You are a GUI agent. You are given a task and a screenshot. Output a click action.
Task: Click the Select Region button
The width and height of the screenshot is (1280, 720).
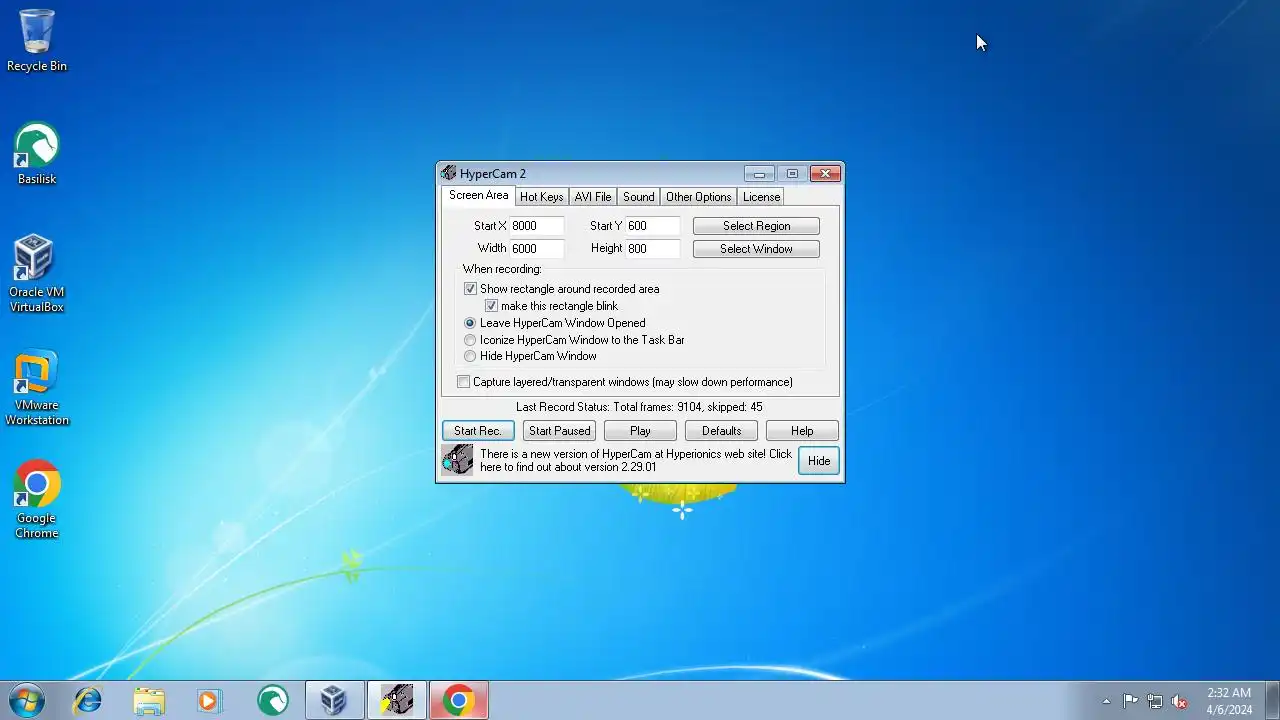(x=756, y=226)
